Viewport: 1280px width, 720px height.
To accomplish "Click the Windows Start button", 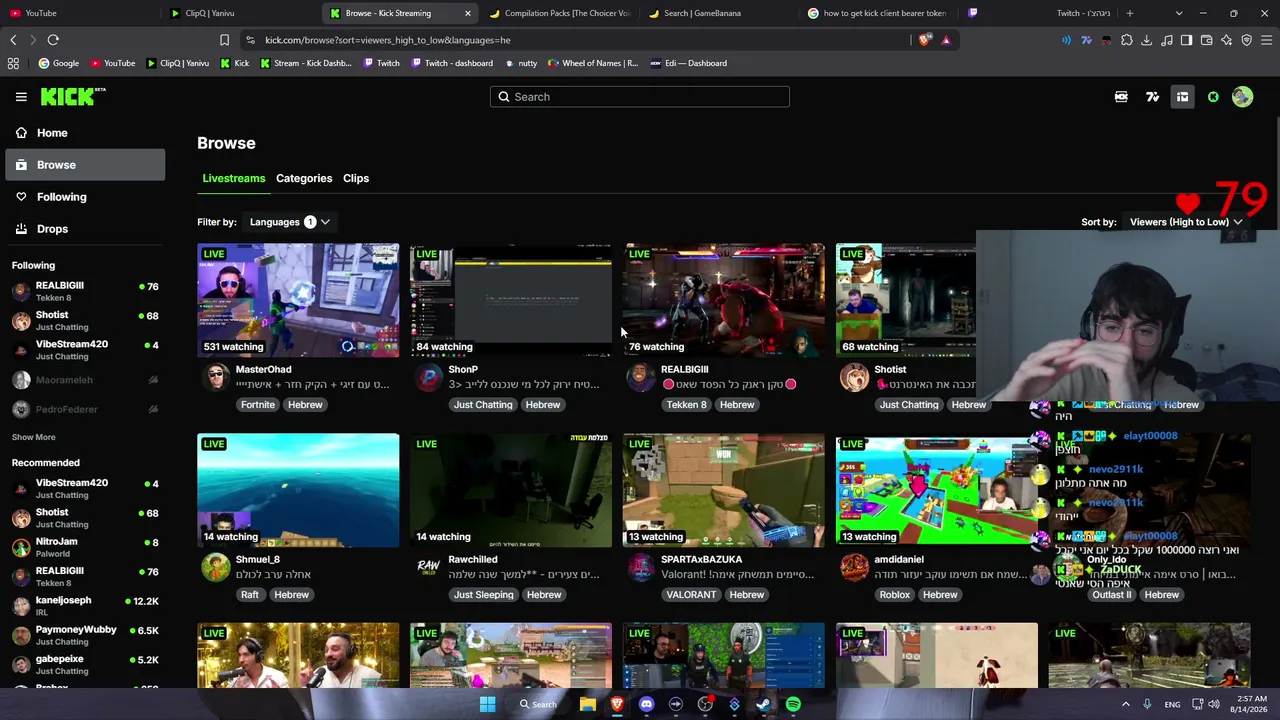I will click(x=487, y=704).
